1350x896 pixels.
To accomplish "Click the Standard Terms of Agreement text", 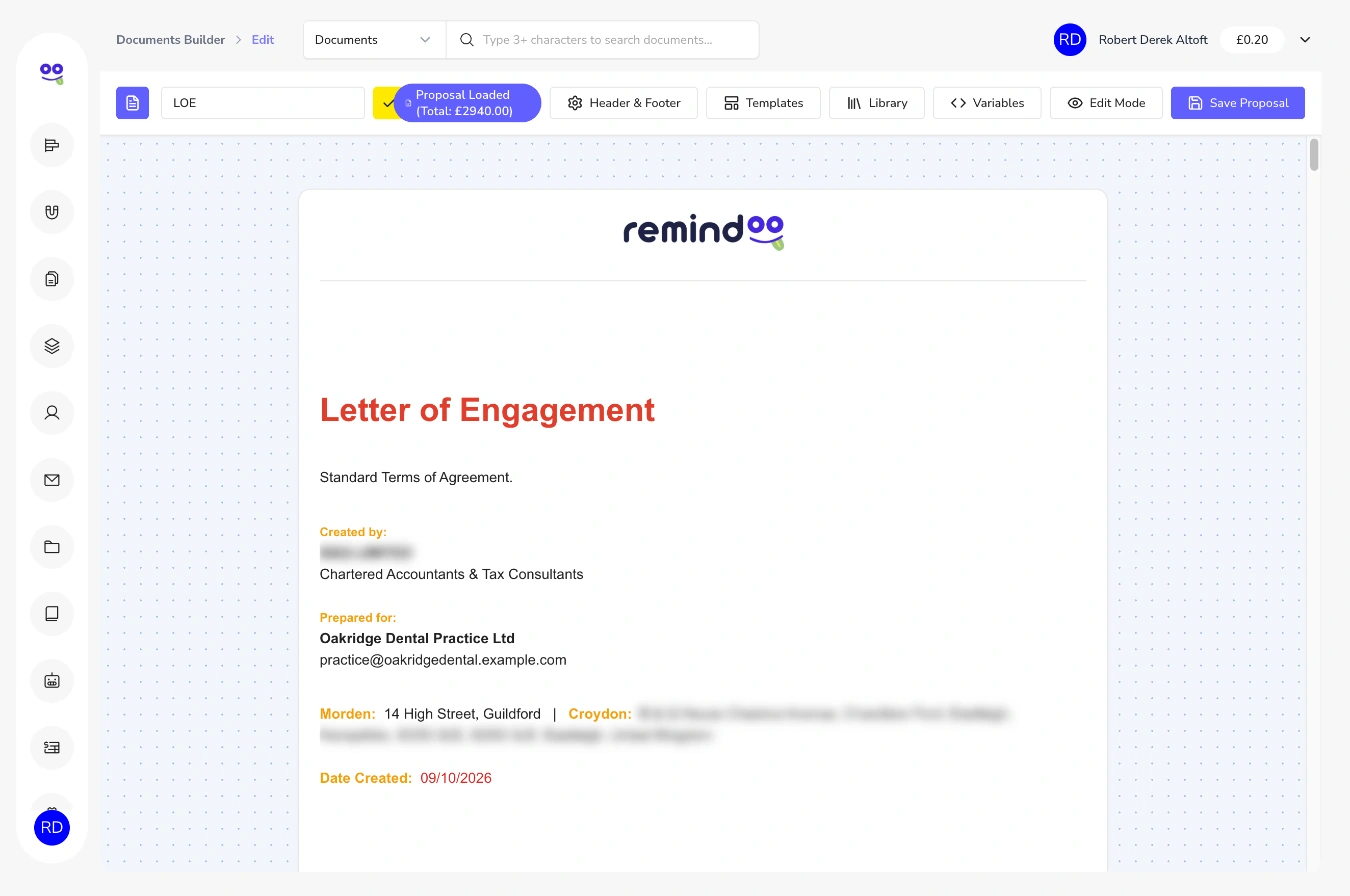I will [416, 477].
